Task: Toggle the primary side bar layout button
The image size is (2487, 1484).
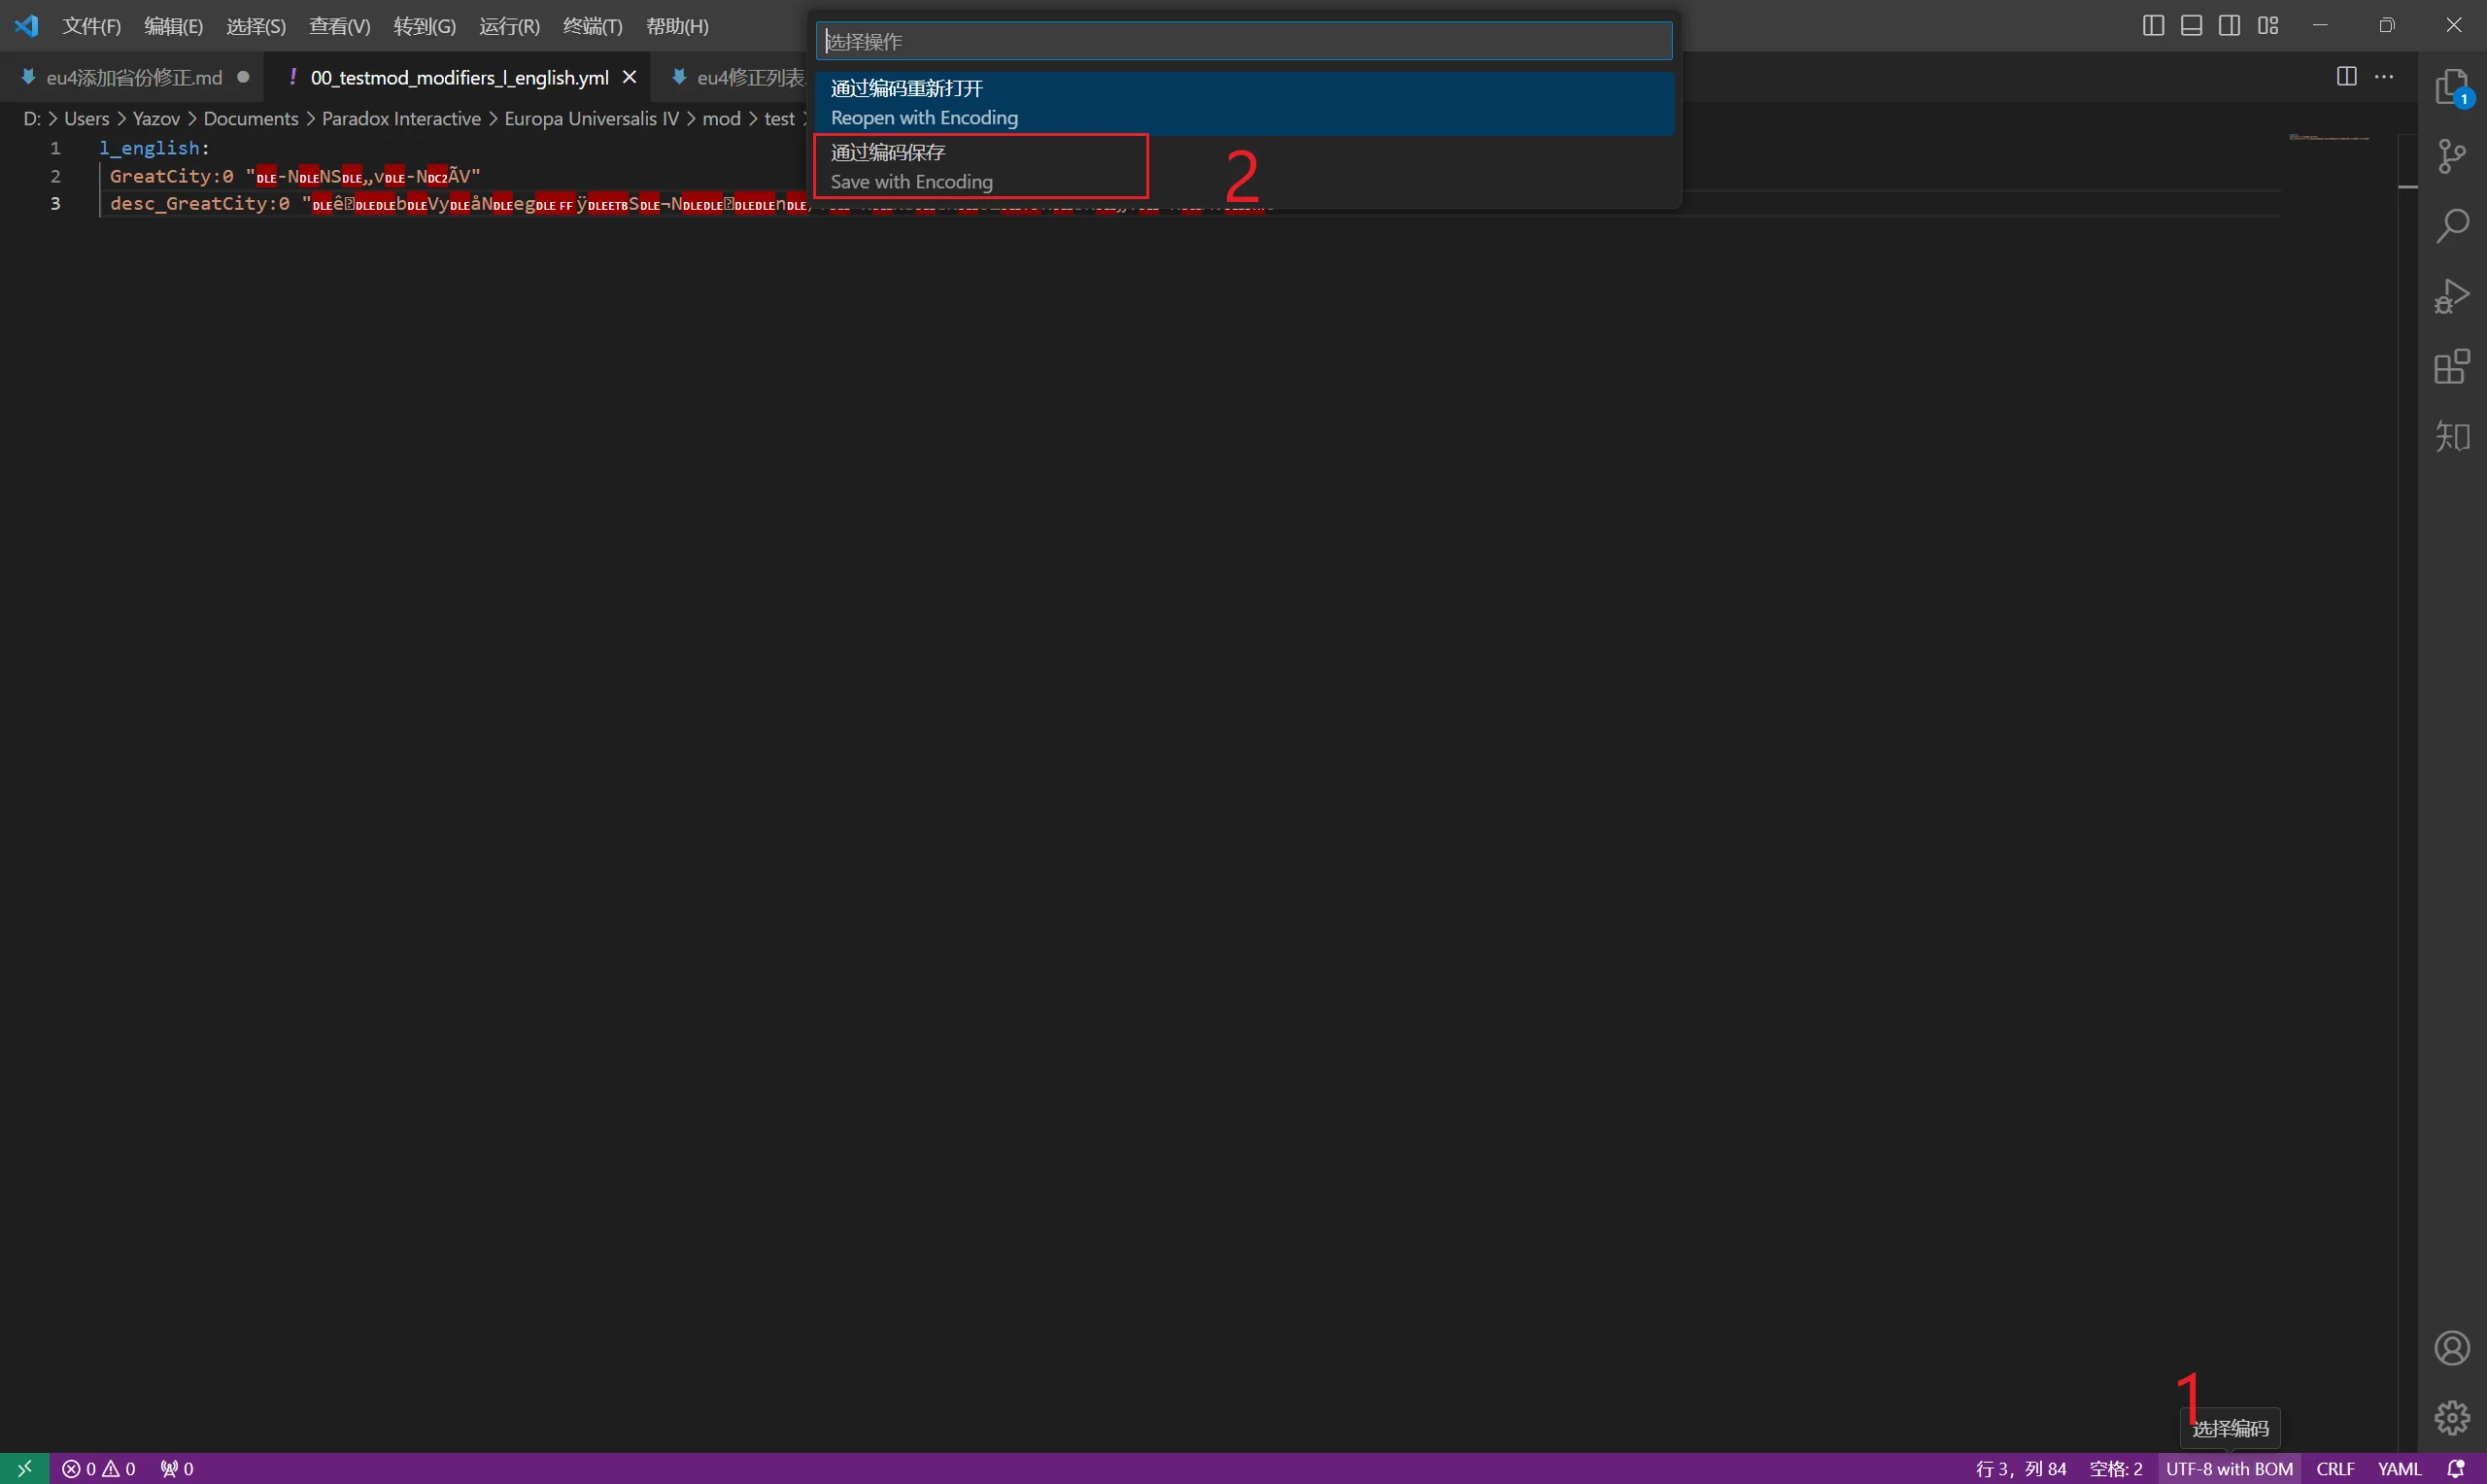Action: click(x=2153, y=26)
